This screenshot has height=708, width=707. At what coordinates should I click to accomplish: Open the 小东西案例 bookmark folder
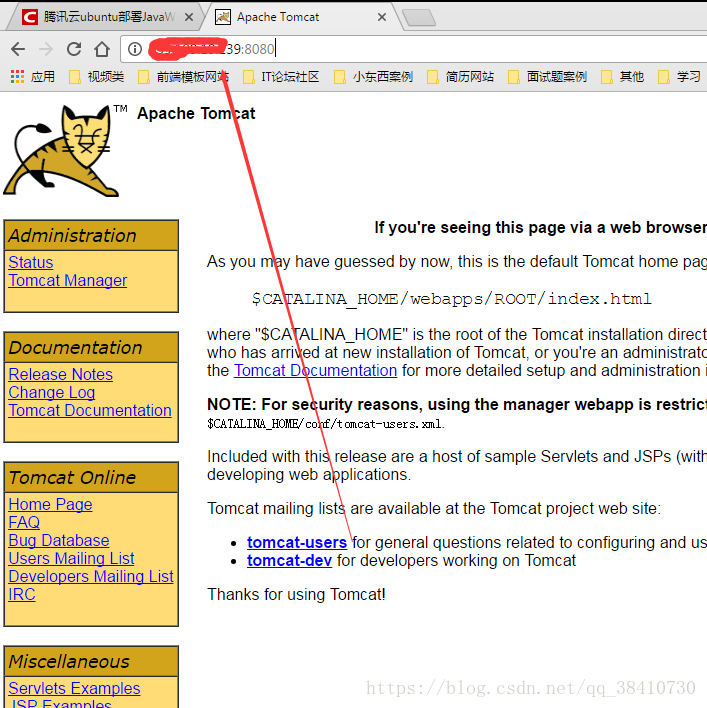(x=373, y=77)
